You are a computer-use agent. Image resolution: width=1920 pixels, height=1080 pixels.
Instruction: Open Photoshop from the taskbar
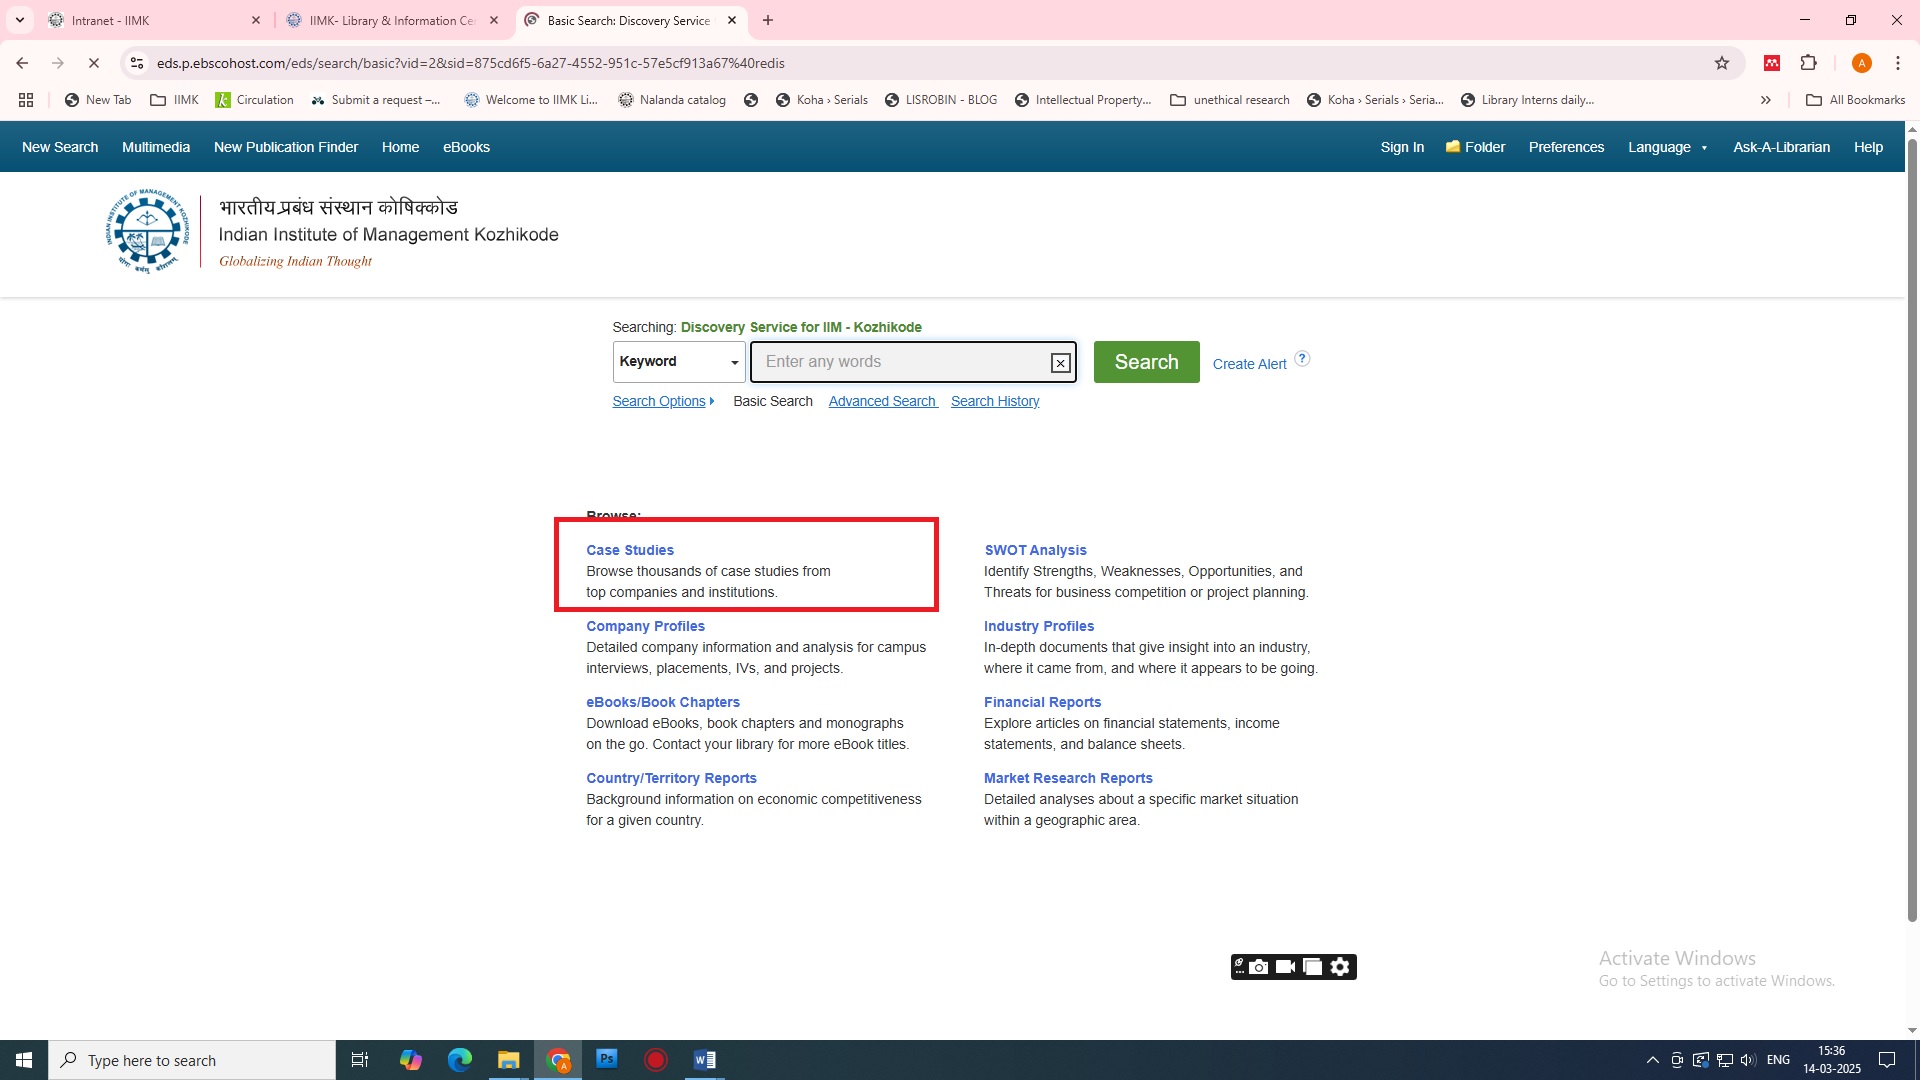[x=607, y=1060]
